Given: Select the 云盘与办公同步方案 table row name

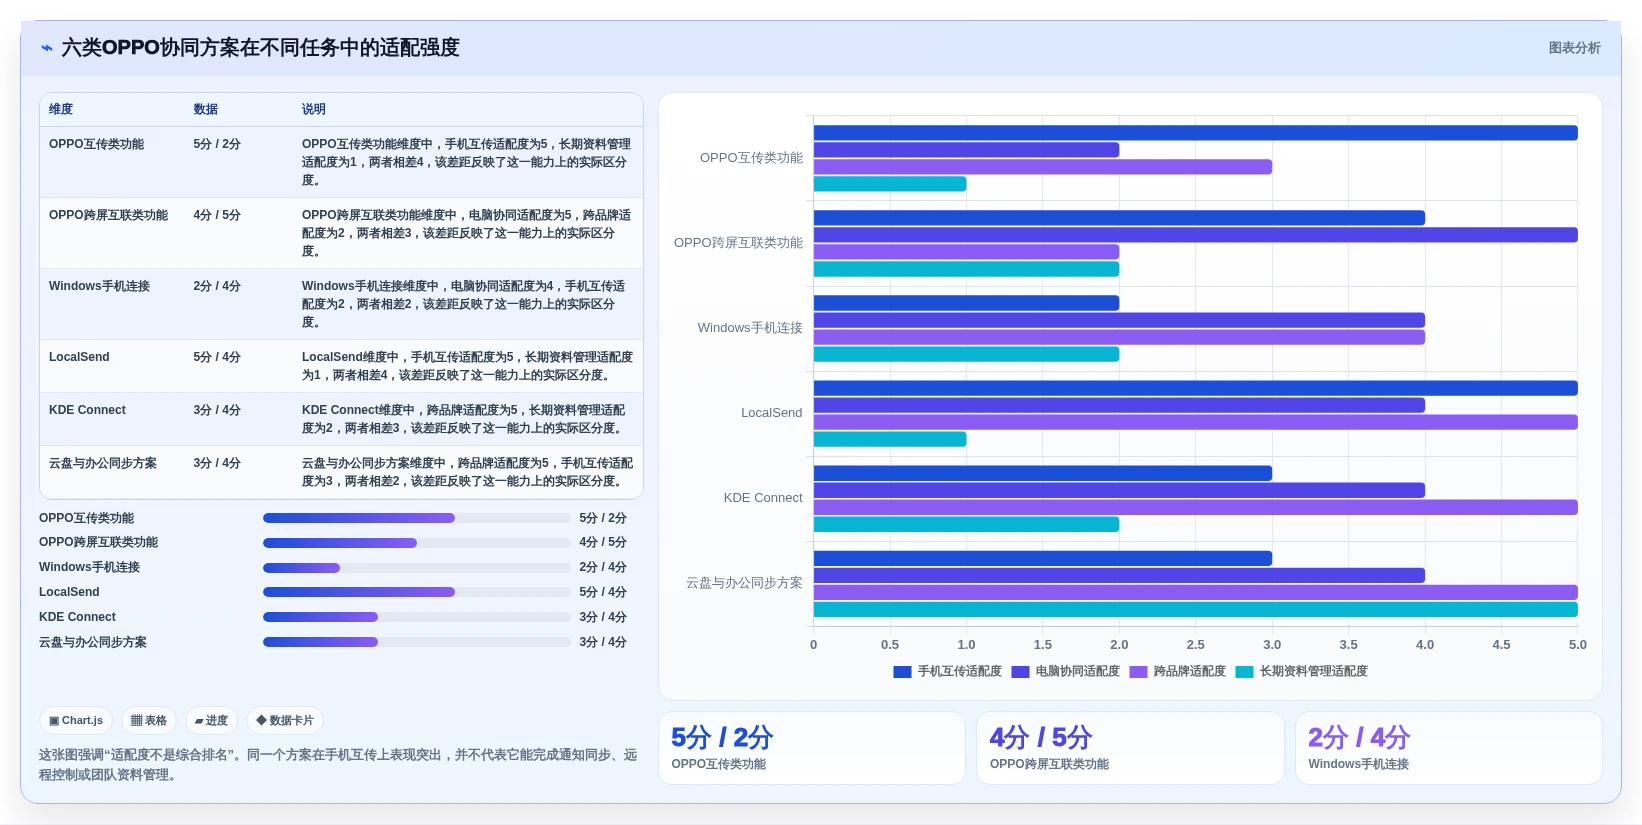Looking at the screenshot, I should point(102,463).
